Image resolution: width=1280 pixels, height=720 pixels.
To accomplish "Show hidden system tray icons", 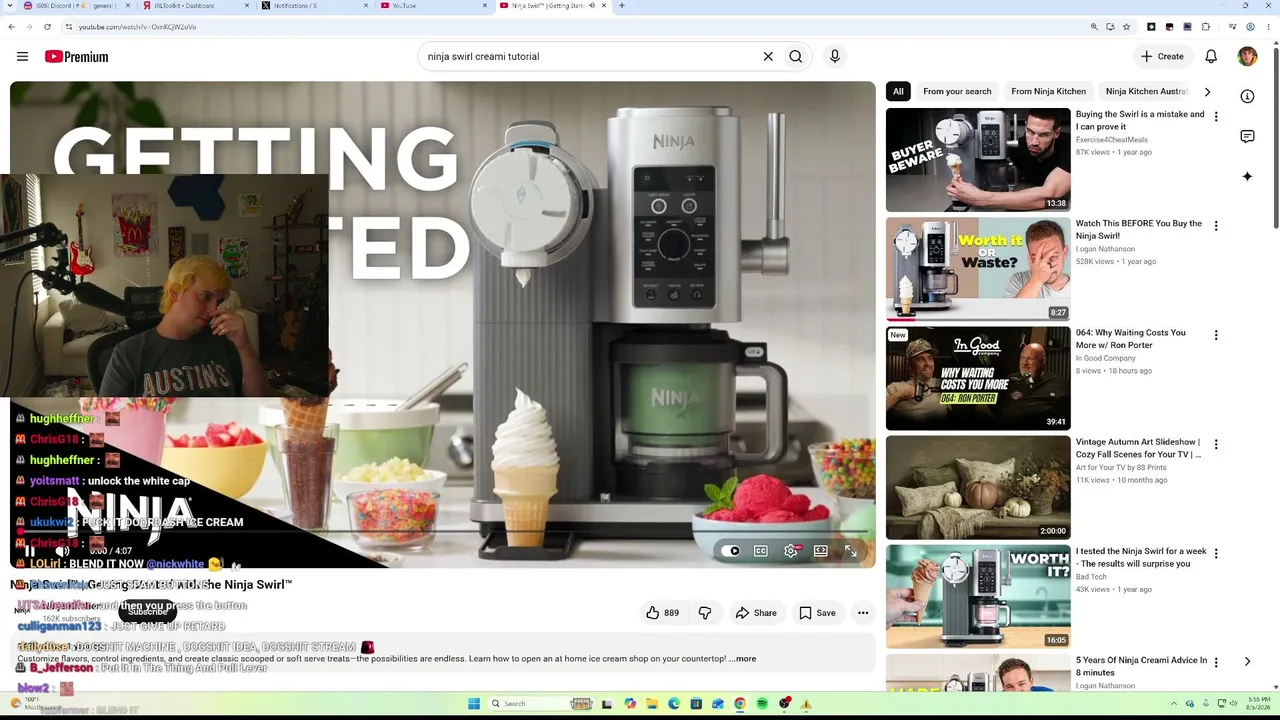I will point(1175,704).
